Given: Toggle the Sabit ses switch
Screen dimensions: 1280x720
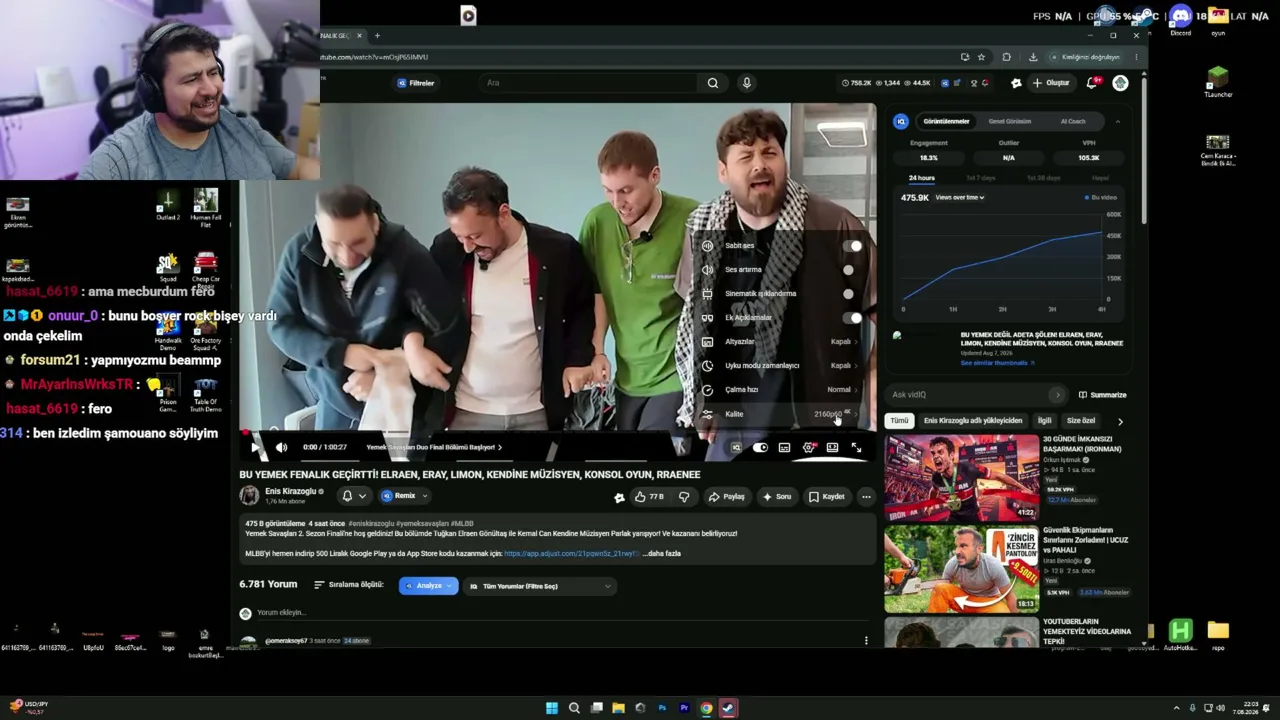Looking at the screenshot, I should point(852,246).
